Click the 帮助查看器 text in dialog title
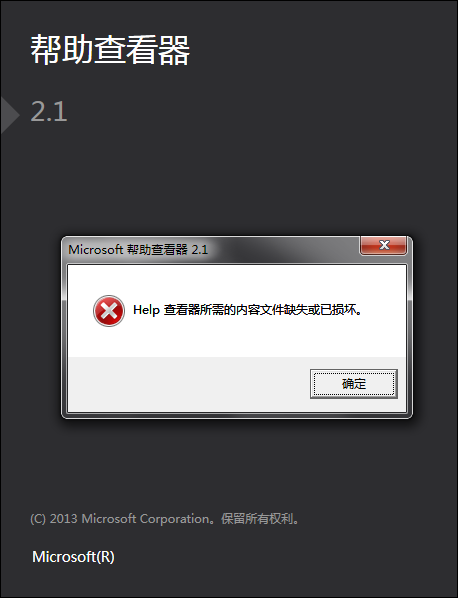The height and width of the screenshot is (598, 458). pos(157,250)
